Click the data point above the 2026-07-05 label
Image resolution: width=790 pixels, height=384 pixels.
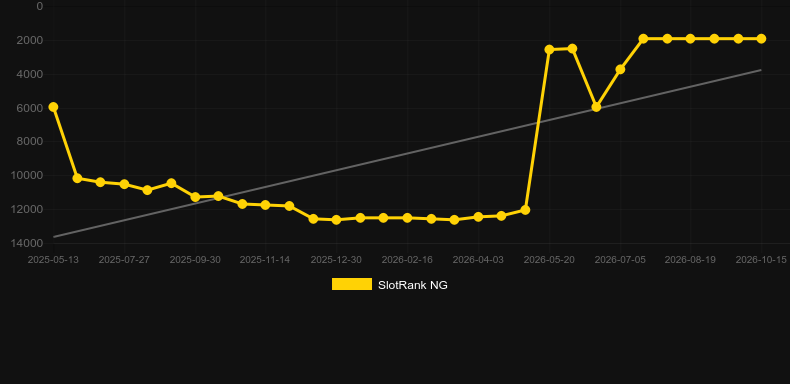(620, 69)
